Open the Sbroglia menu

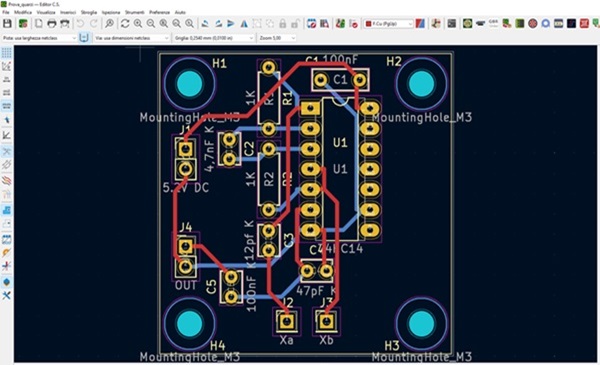[89, 12]
